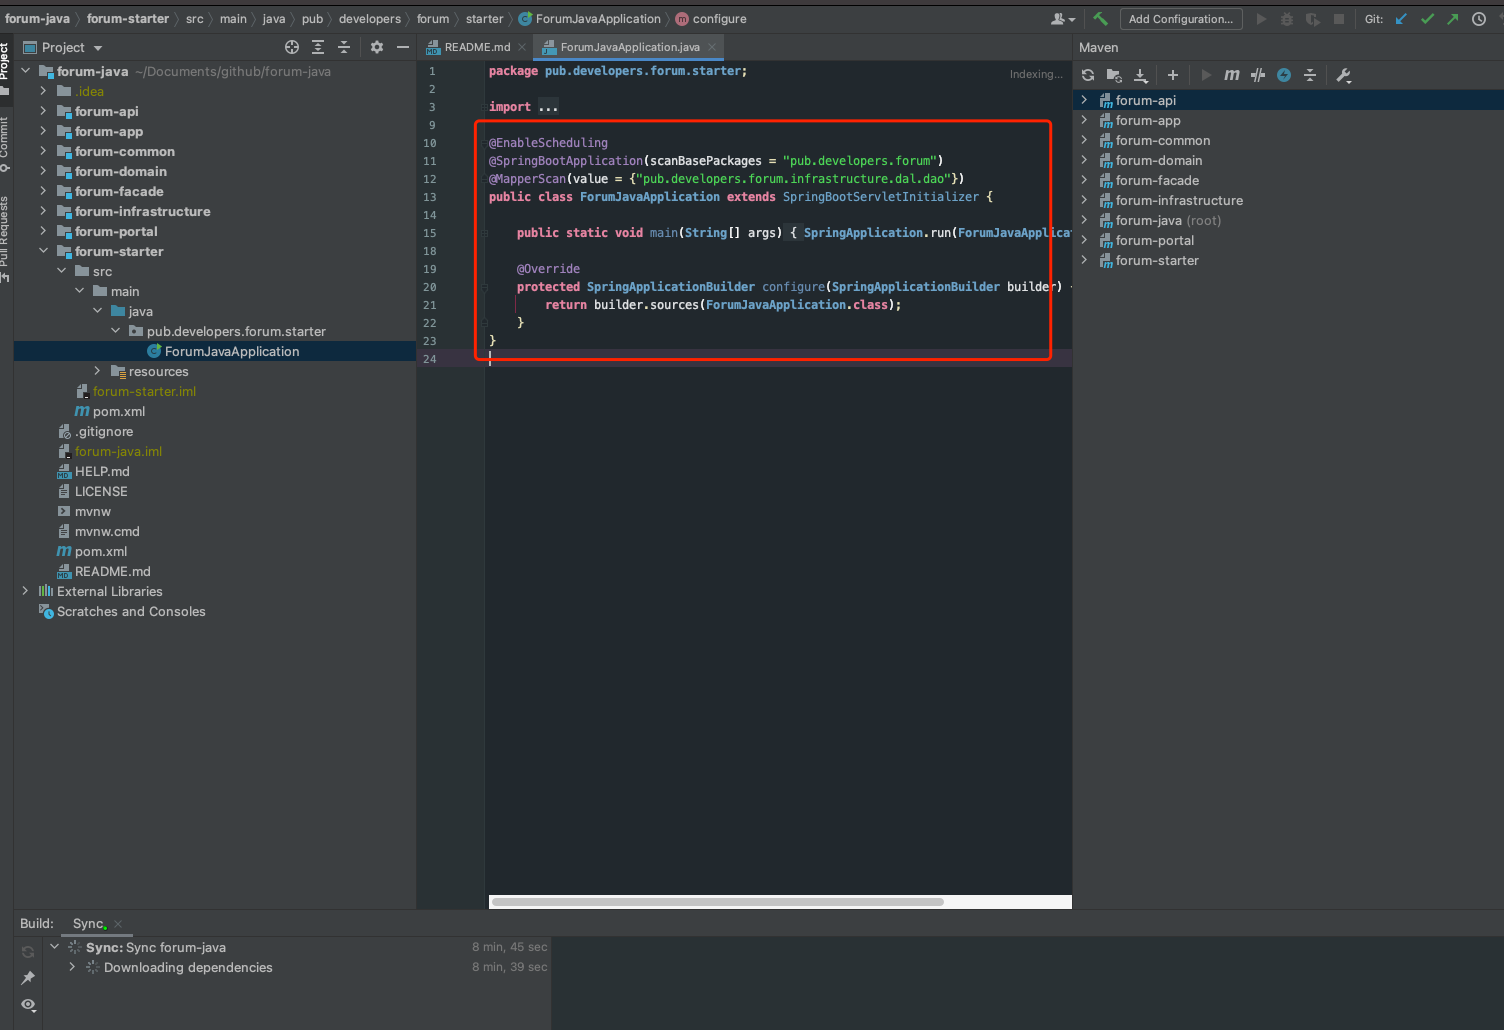Click Git Push green arrow
The width and height of the screenshot is (1504, 1030).
coord(1452,19)
